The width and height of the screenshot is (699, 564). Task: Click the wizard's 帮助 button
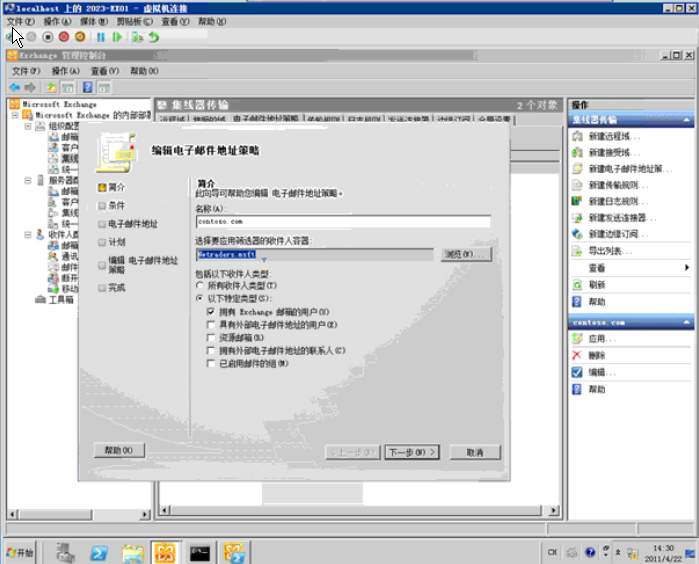[119, 450]
